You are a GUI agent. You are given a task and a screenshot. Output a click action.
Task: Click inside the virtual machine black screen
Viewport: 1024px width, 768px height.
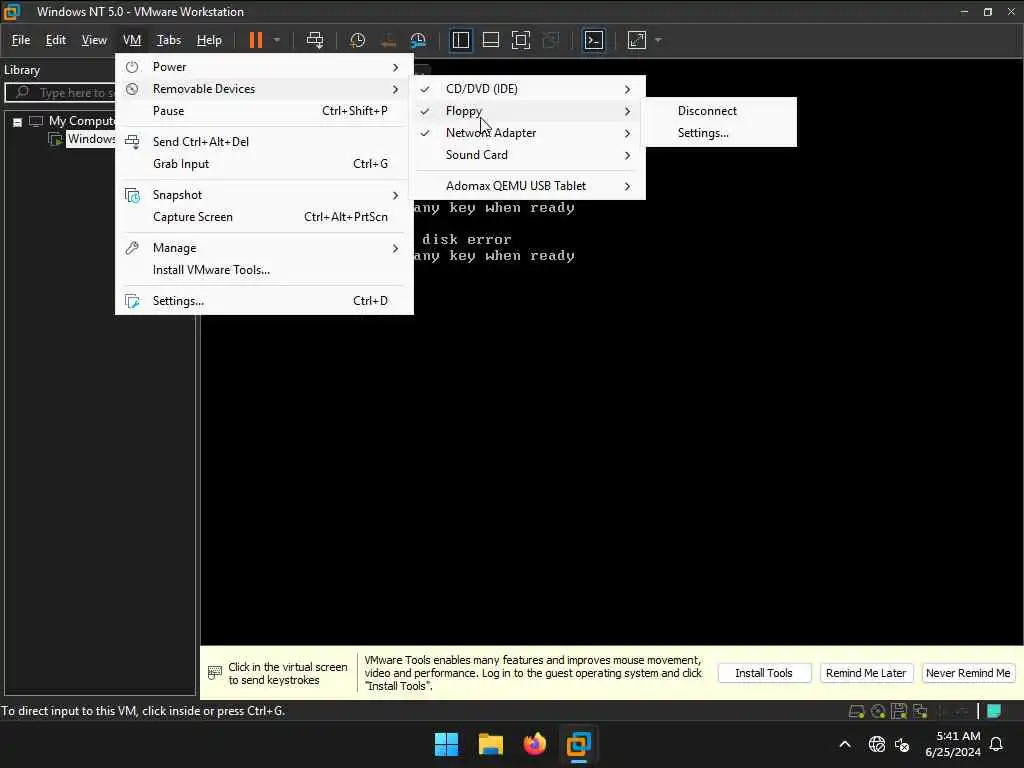(x=611, y=457)
